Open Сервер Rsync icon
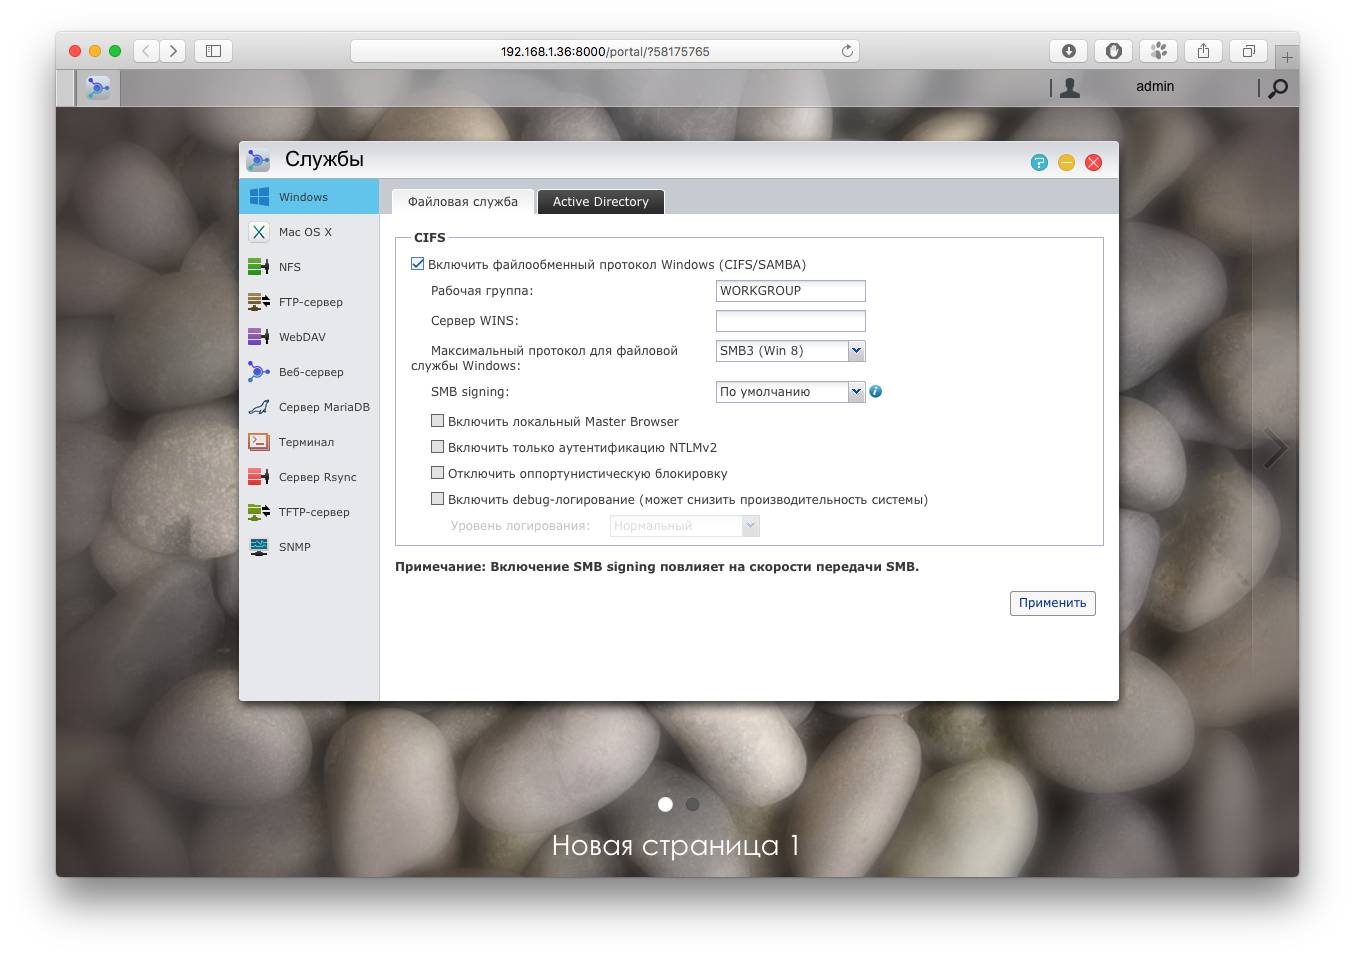The height and width of the screenshot is (957, 1355). (x=259, y=477)
